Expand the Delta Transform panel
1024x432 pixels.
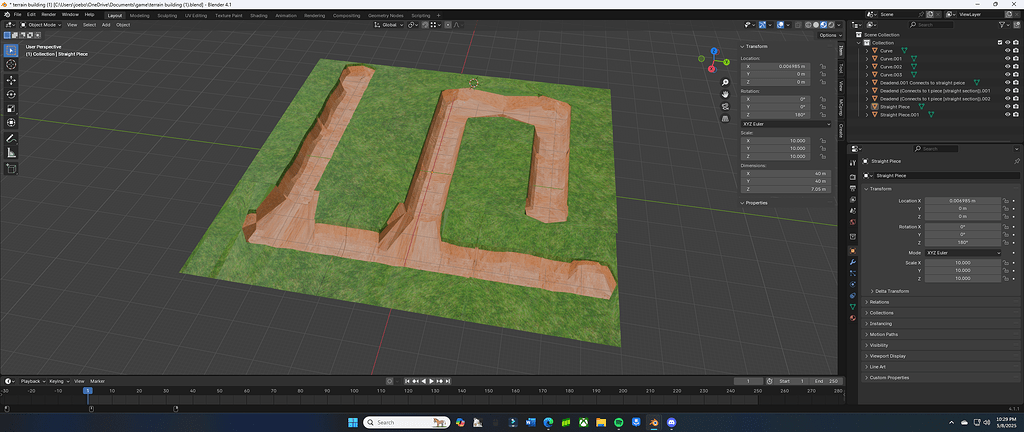[x=890, y=291]
